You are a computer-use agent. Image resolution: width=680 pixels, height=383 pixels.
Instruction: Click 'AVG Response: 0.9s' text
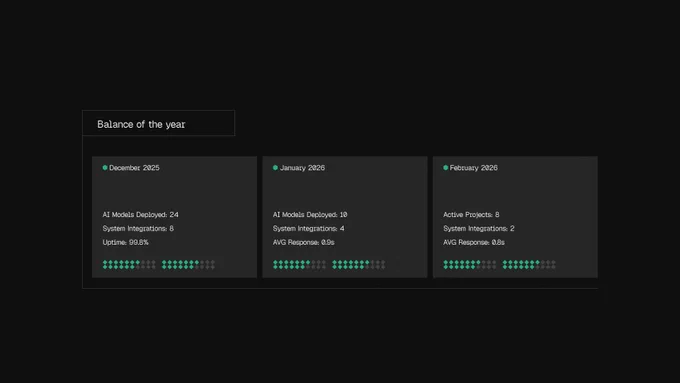(304, 242)
